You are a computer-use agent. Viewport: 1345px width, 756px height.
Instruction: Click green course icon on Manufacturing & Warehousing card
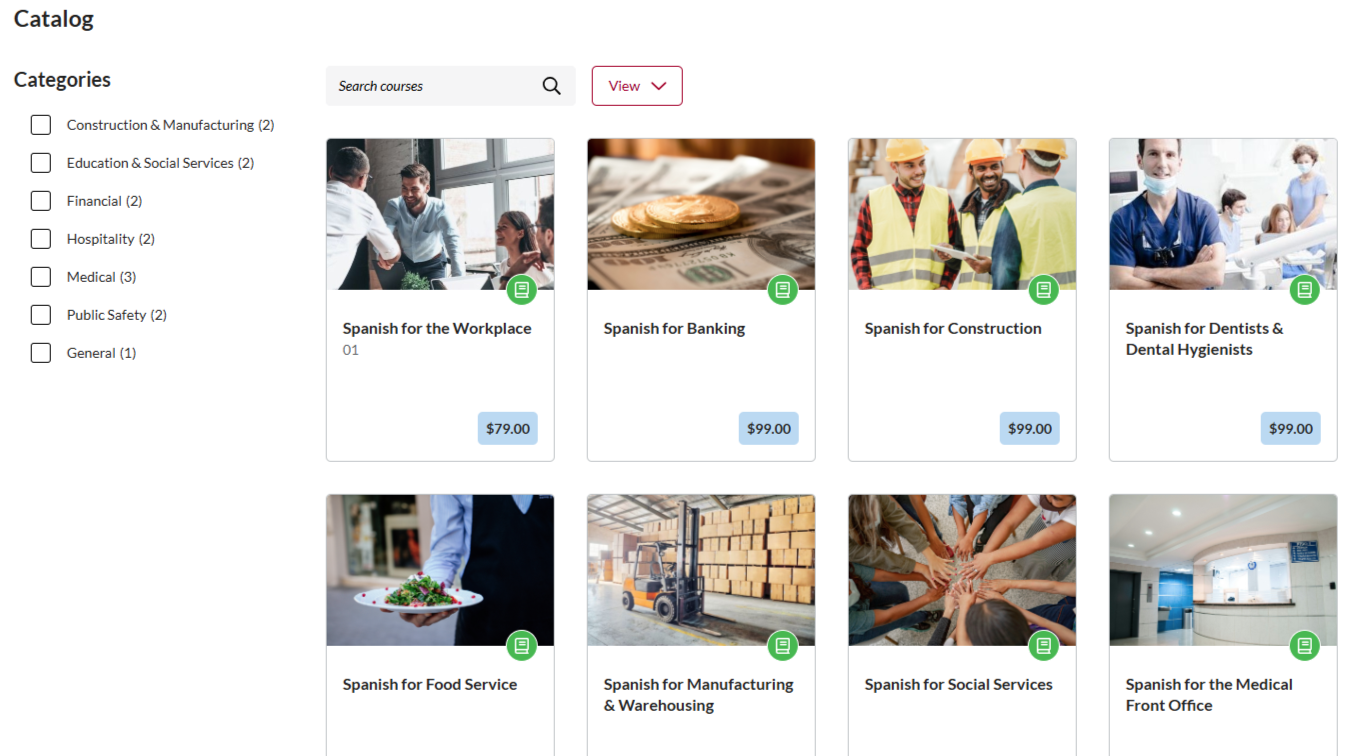coord(782,646)
